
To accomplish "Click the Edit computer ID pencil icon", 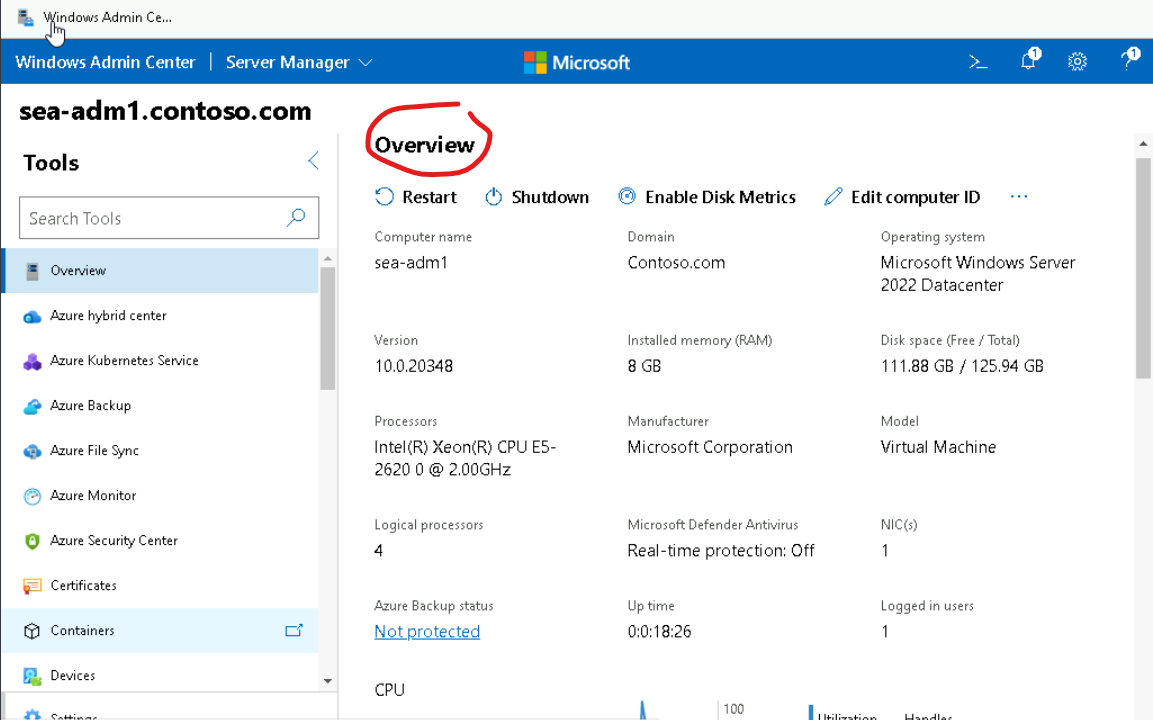I will pos(833,196).
